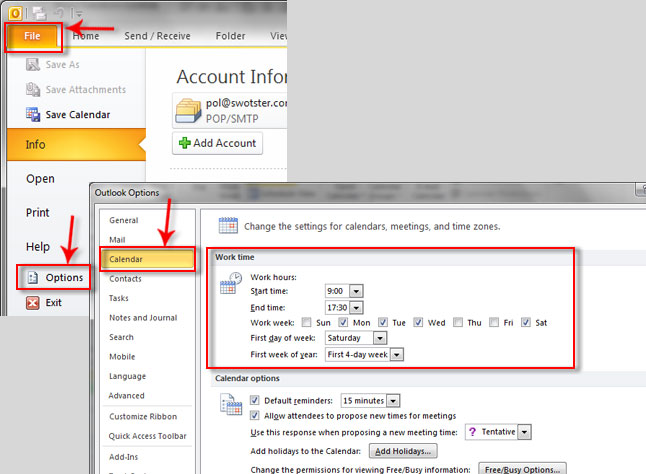This screenshot has height=474, width=646.
Task: Open the Default reminders 15 minutes dropdown
Action: (393, 400)
